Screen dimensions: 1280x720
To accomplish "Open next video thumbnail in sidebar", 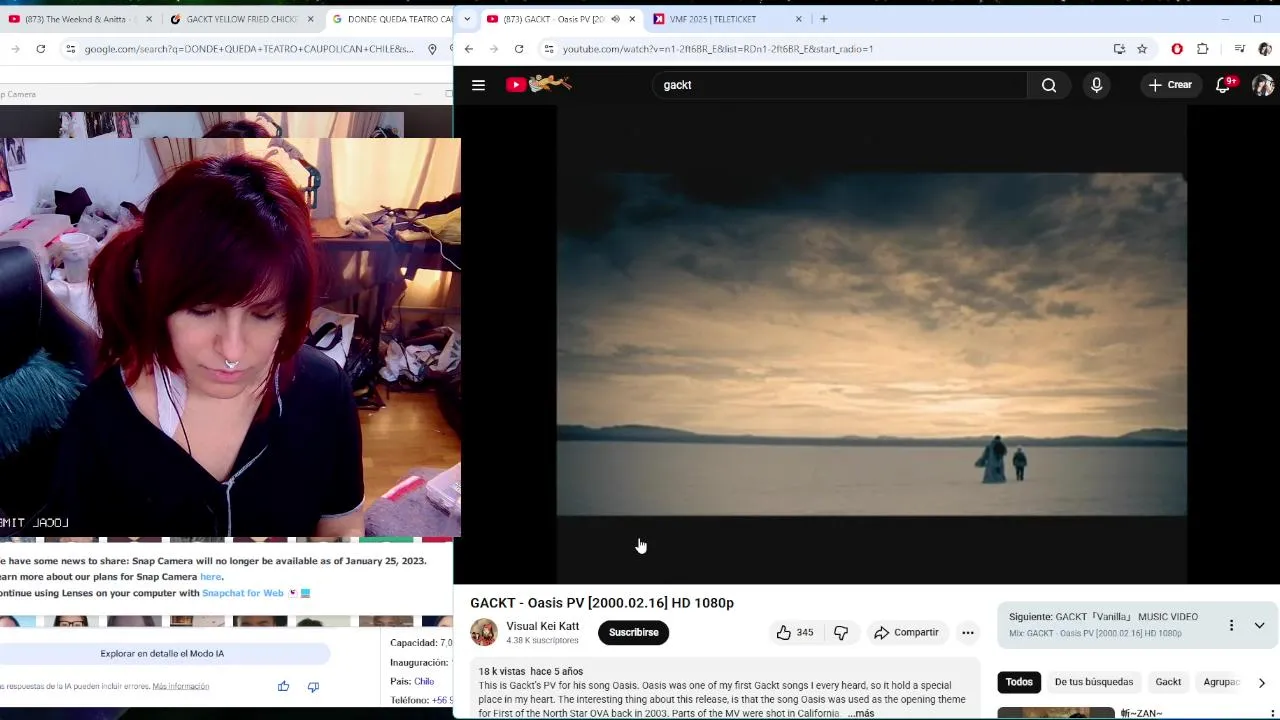I will click(x=1055, y=713).
